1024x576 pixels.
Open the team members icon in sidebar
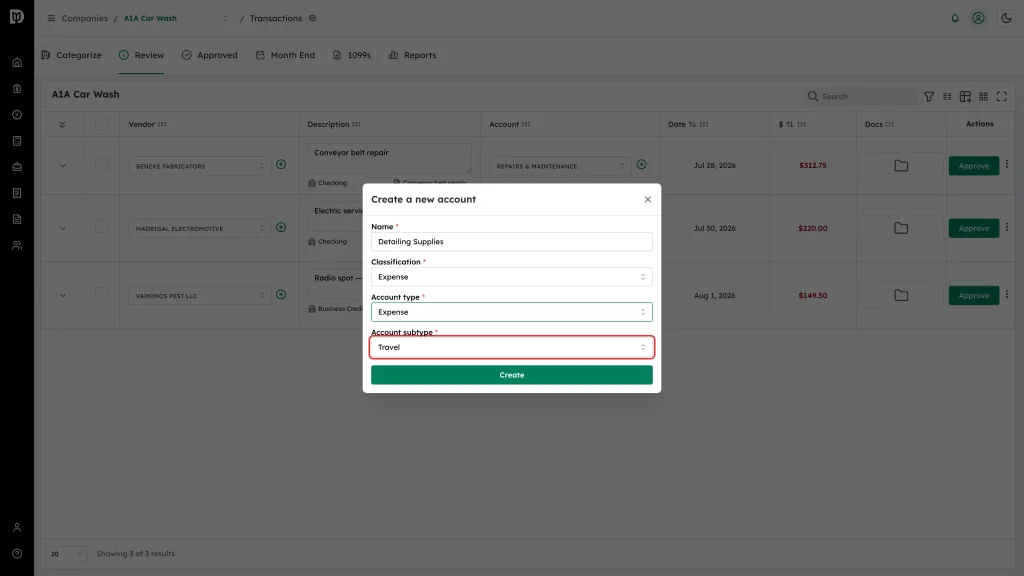[x=17, y=246]
